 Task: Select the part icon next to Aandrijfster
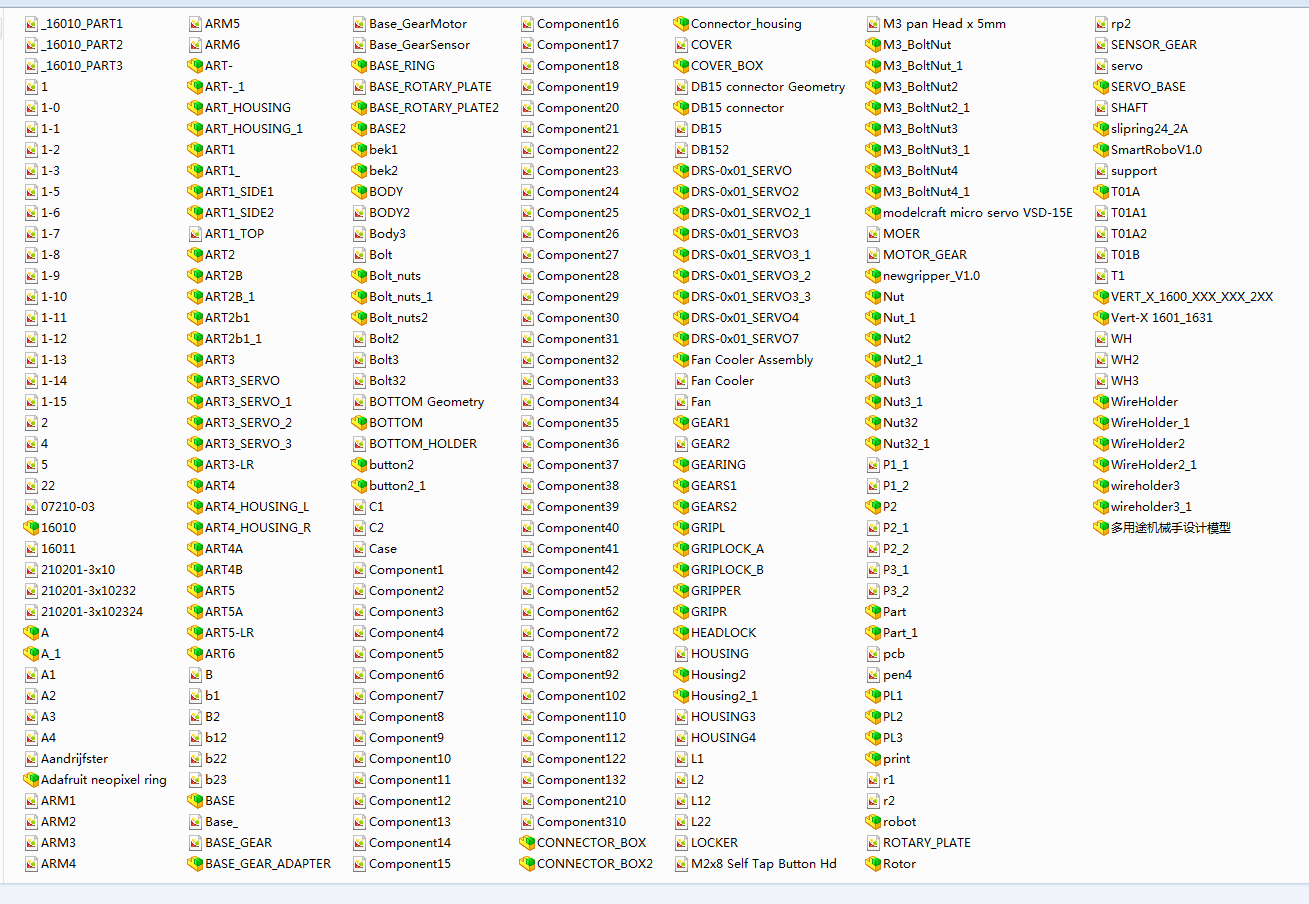click(x=32, y=759)
